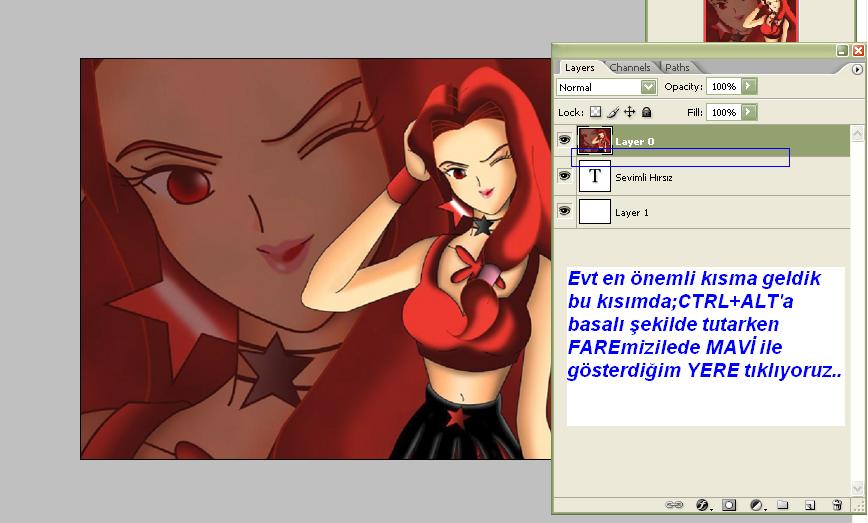Screen dimensions: 868x523
Task: Switch to the Paths tab
Action: [x=677, y=68]
